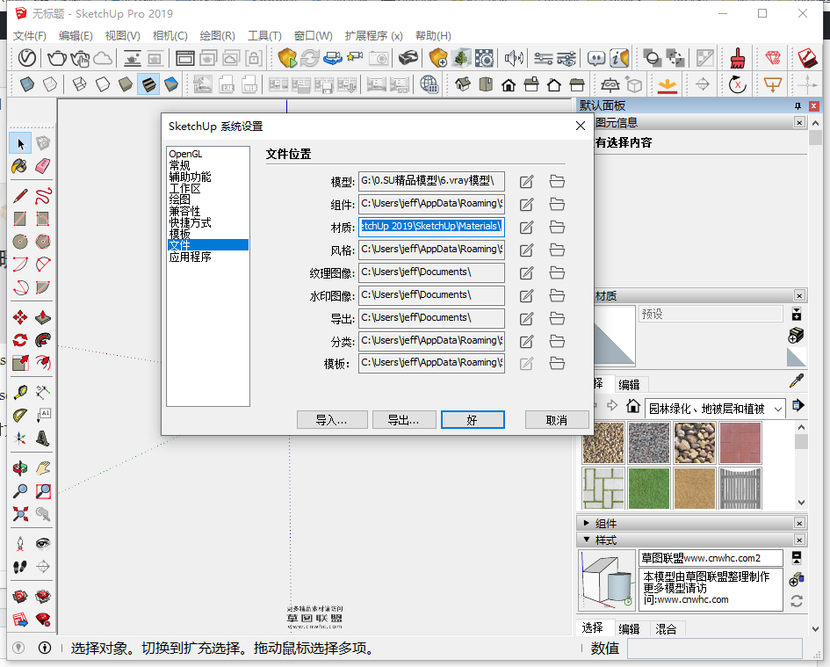Screen dimensions: 830x667
Task: Open the material library dropdown 园林绿化
Action: [715, 408]
